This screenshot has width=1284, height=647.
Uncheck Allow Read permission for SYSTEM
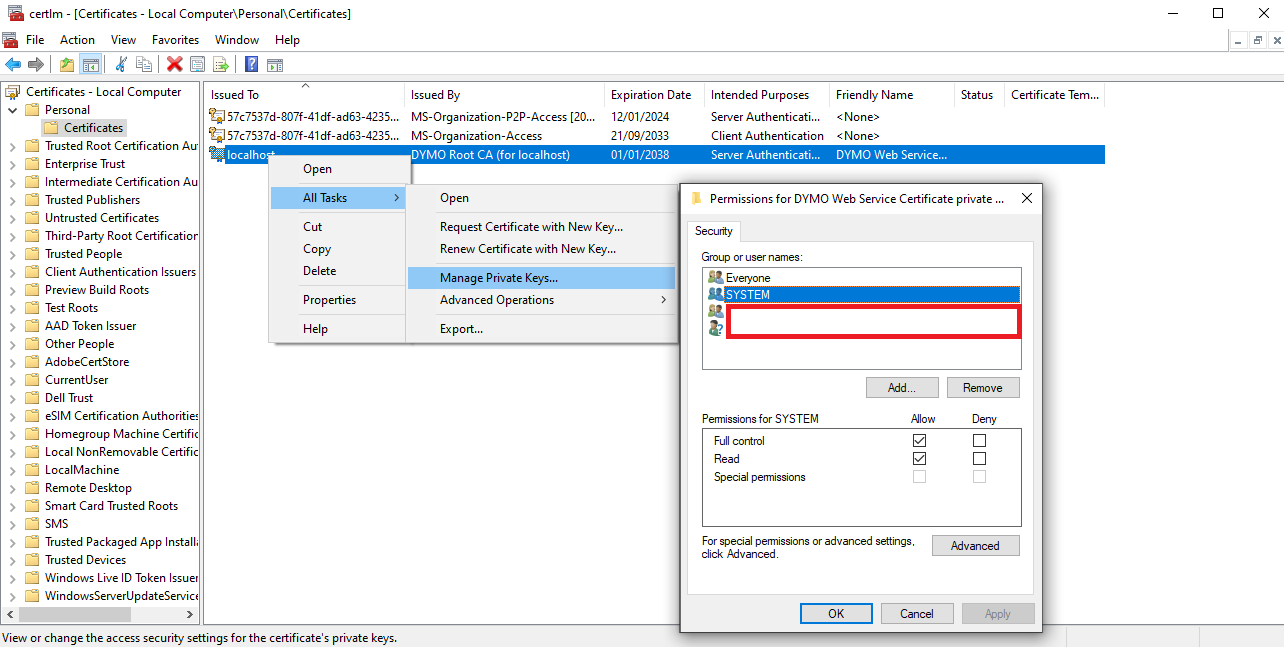[919, 458]
